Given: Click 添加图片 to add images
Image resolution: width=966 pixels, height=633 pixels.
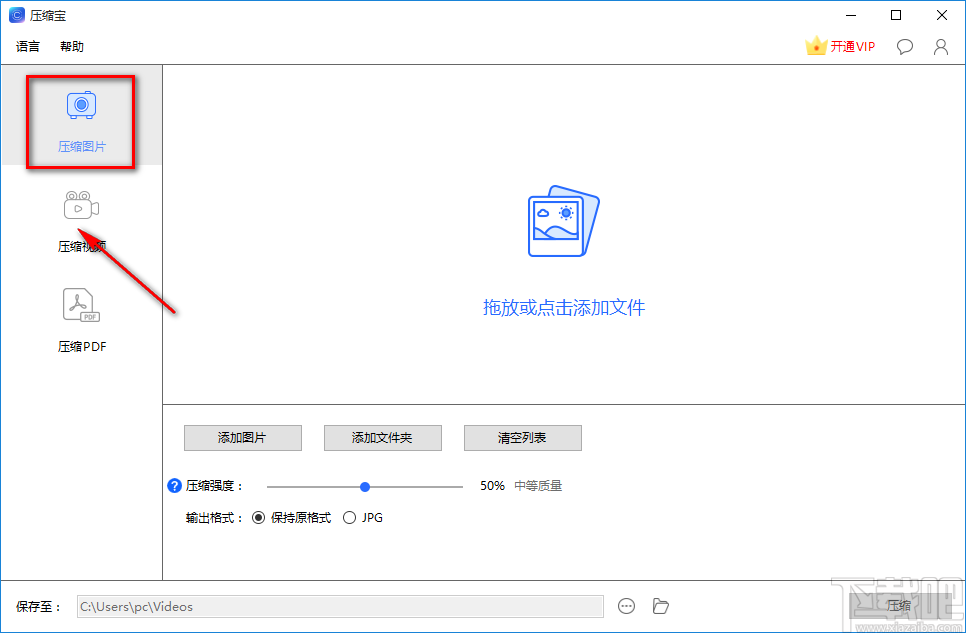Looking at the screenshot, I should (242, 438).
